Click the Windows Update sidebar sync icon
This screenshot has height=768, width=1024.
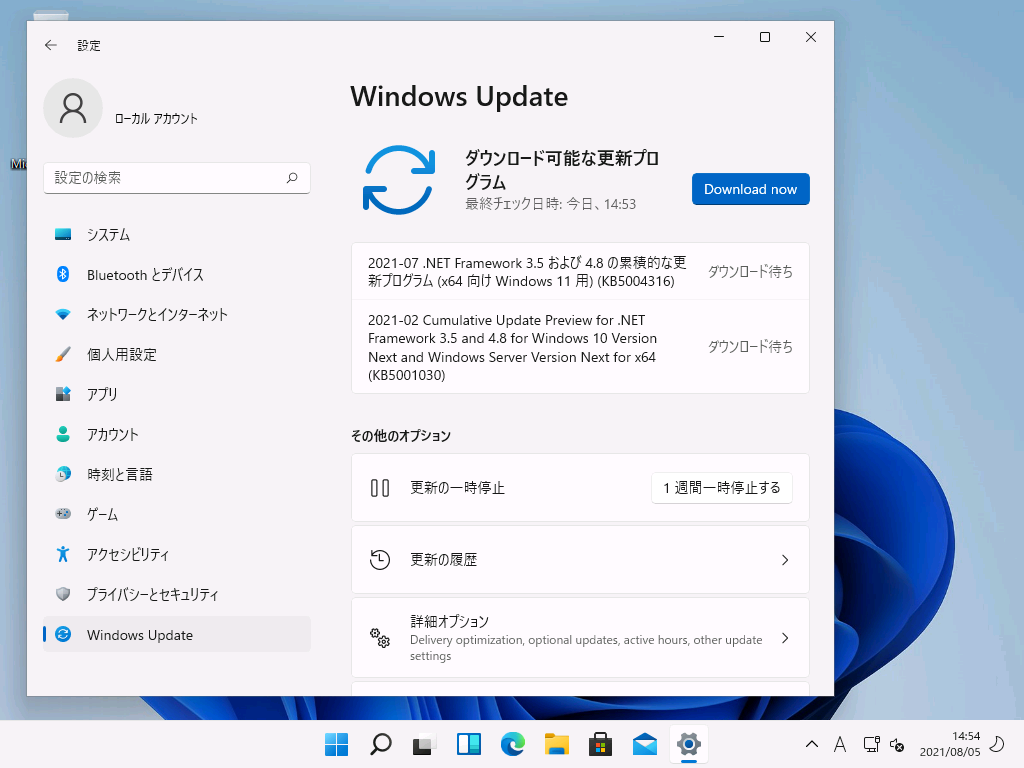(63, 634)
